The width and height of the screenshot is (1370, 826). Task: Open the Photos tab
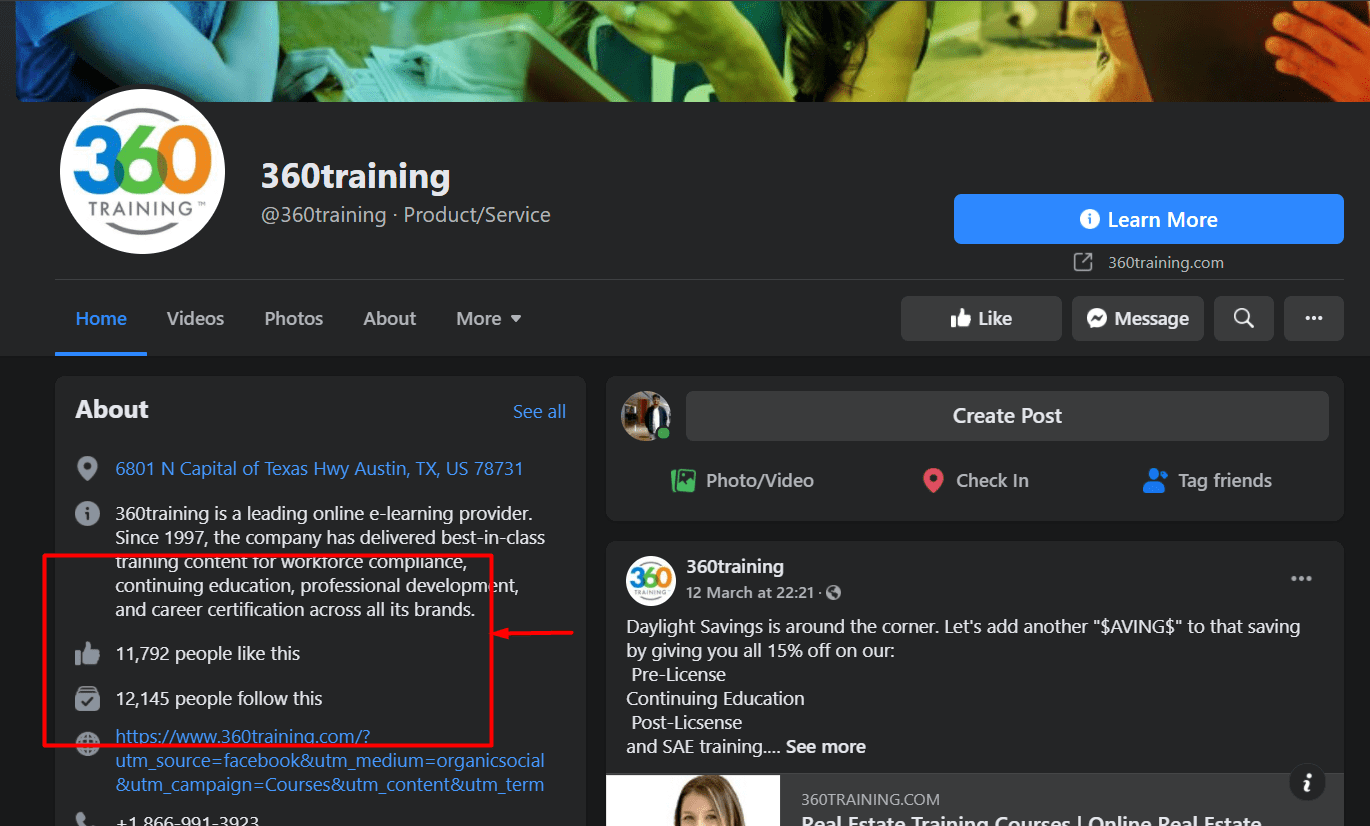point(294,319)
